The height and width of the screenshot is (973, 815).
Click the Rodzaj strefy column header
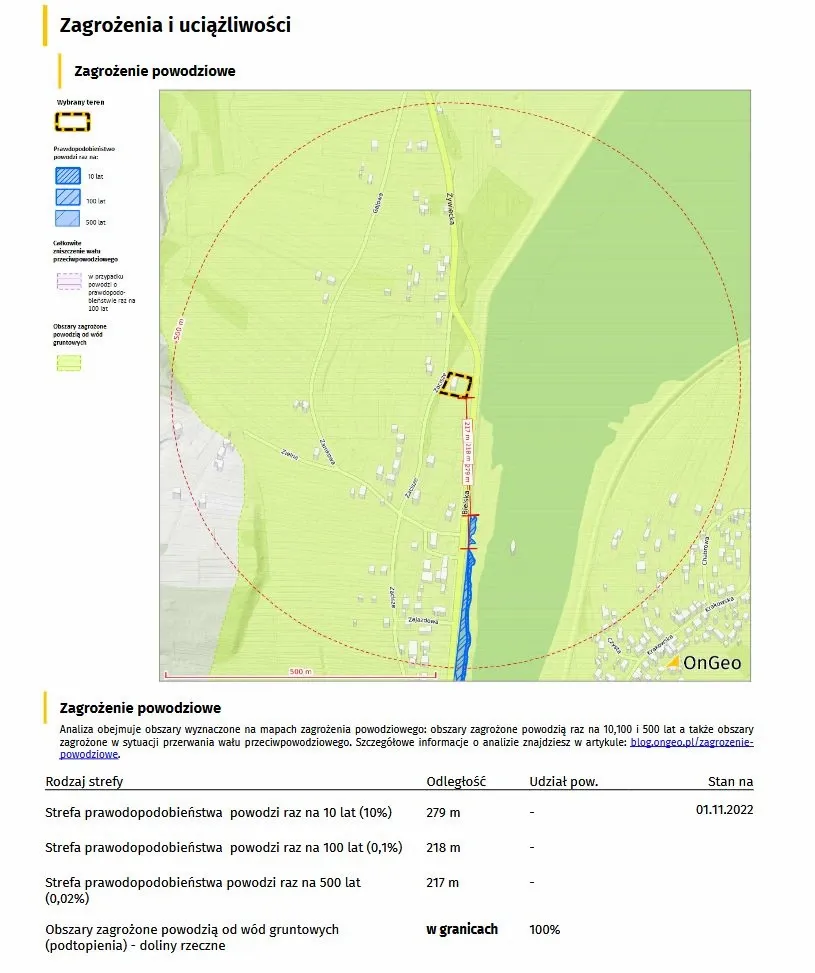coord(84,781)
